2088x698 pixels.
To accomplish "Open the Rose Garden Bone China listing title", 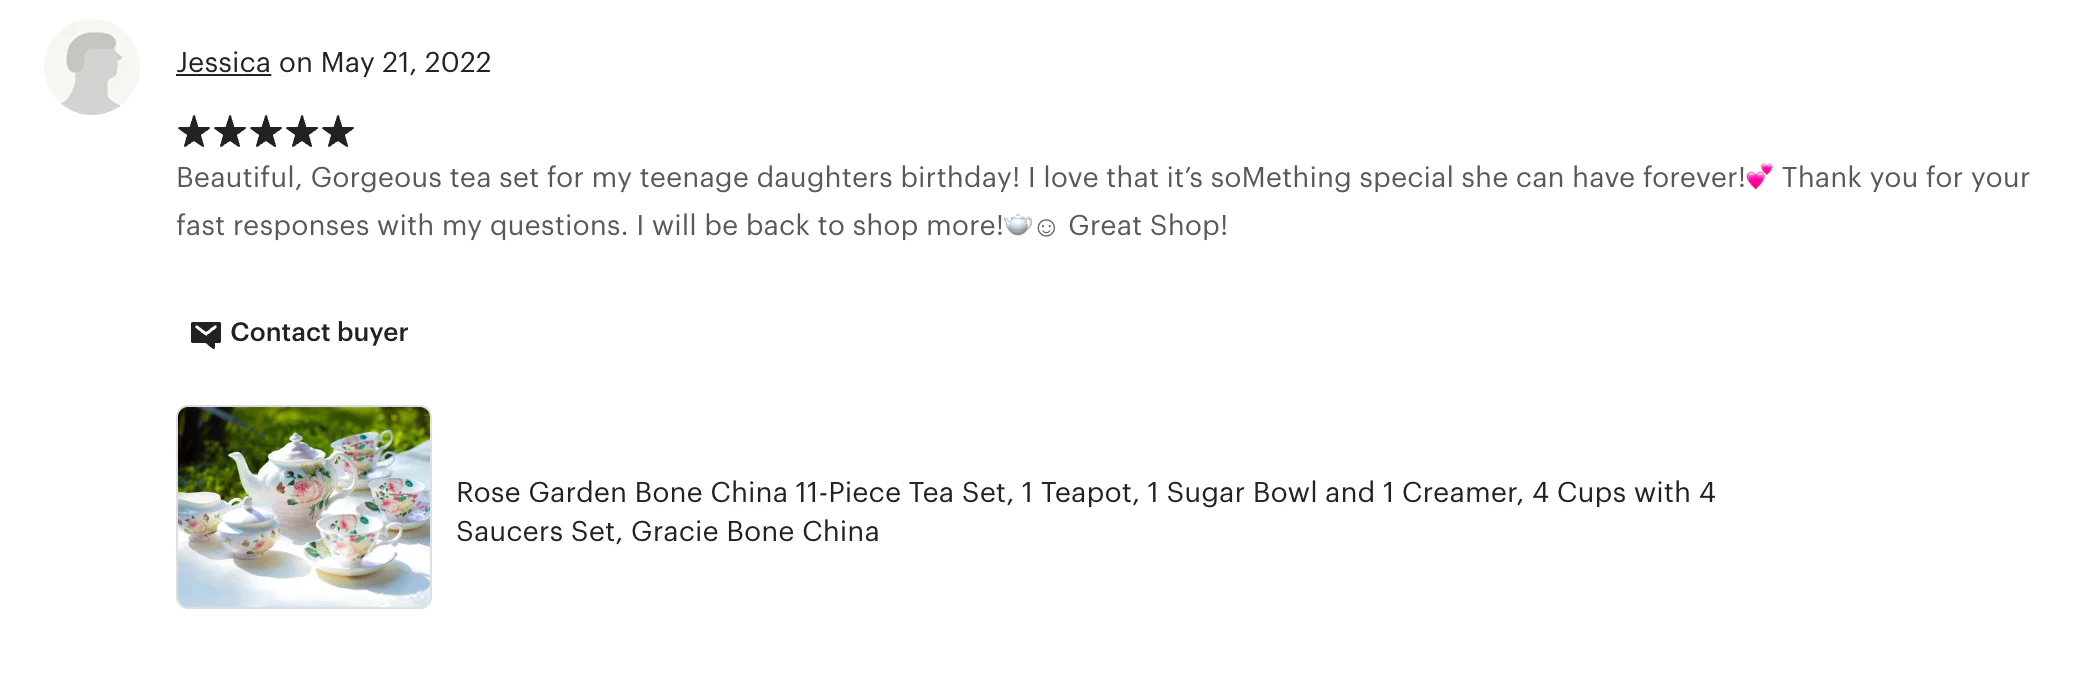I will tap(1085, 493).
